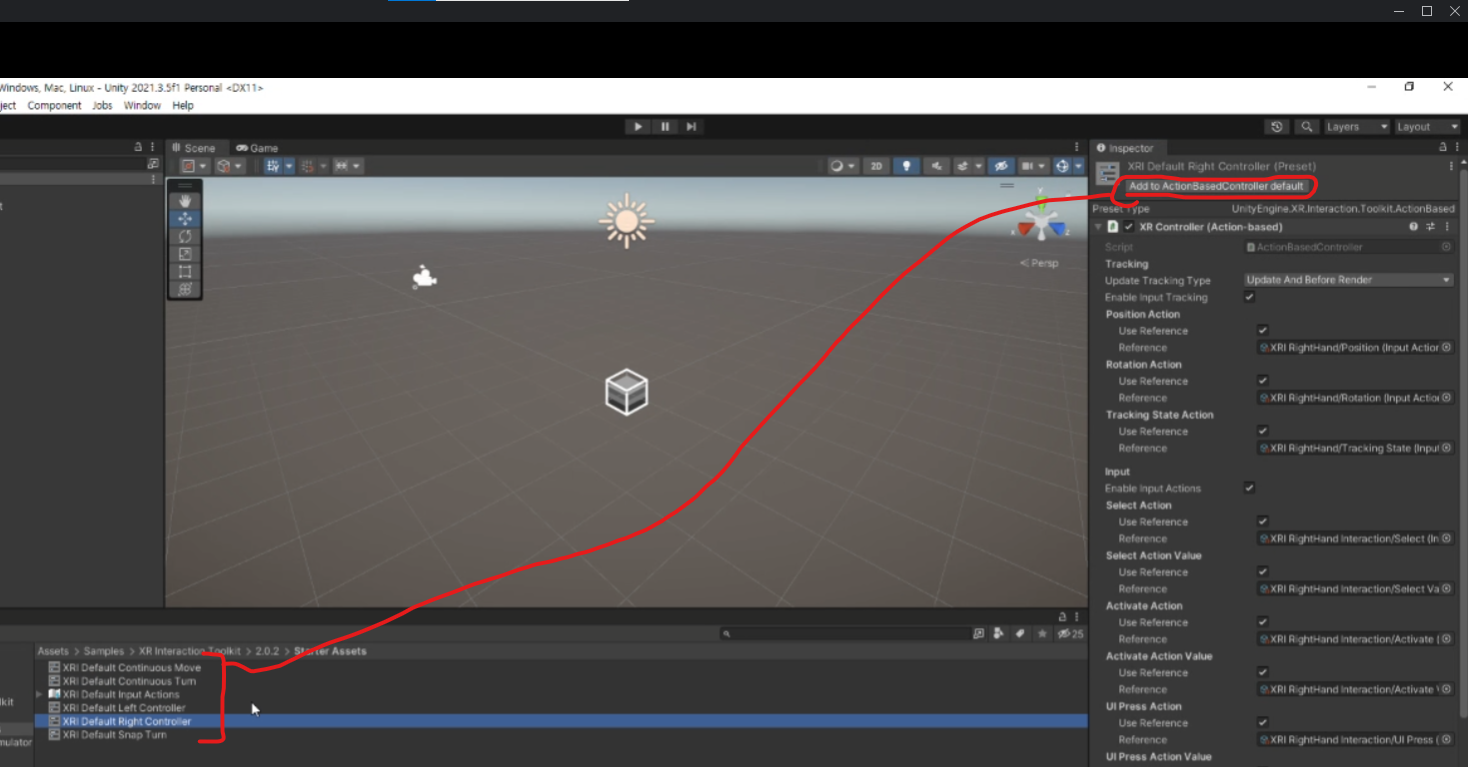Toggle scene lighting bulb icon
Screen dimensions: 1468x767
906,166
